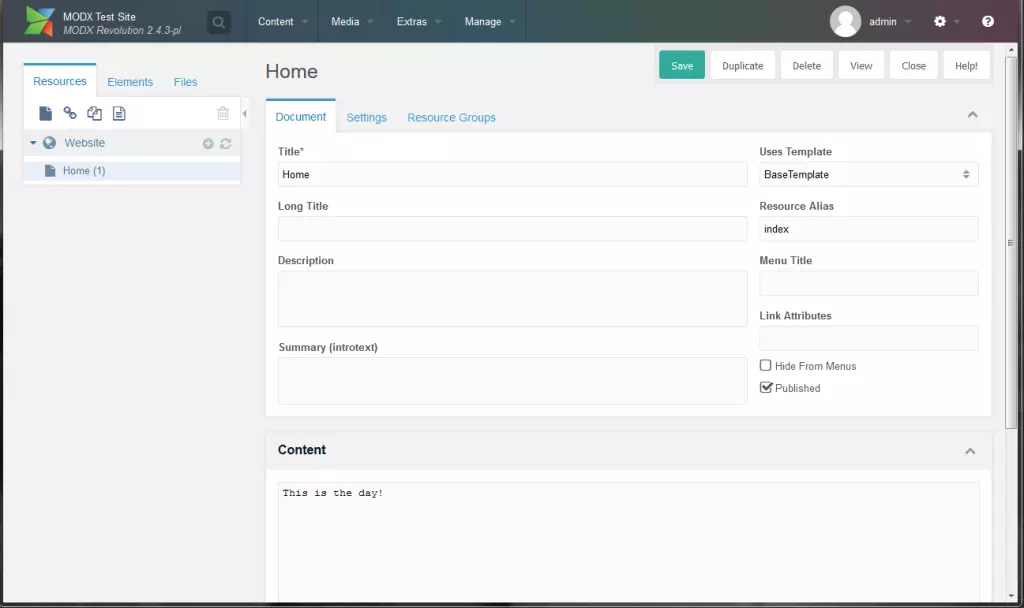Image resolution: width=1024 pixels, height=608 pixels.
Task: Click the page vertical scrollbar thumb
Action: point(1011,243)
